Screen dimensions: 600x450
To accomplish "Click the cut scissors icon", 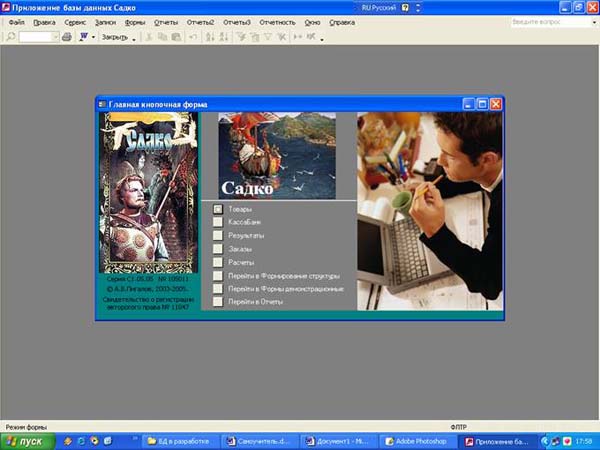I will [x=149, y=37].
